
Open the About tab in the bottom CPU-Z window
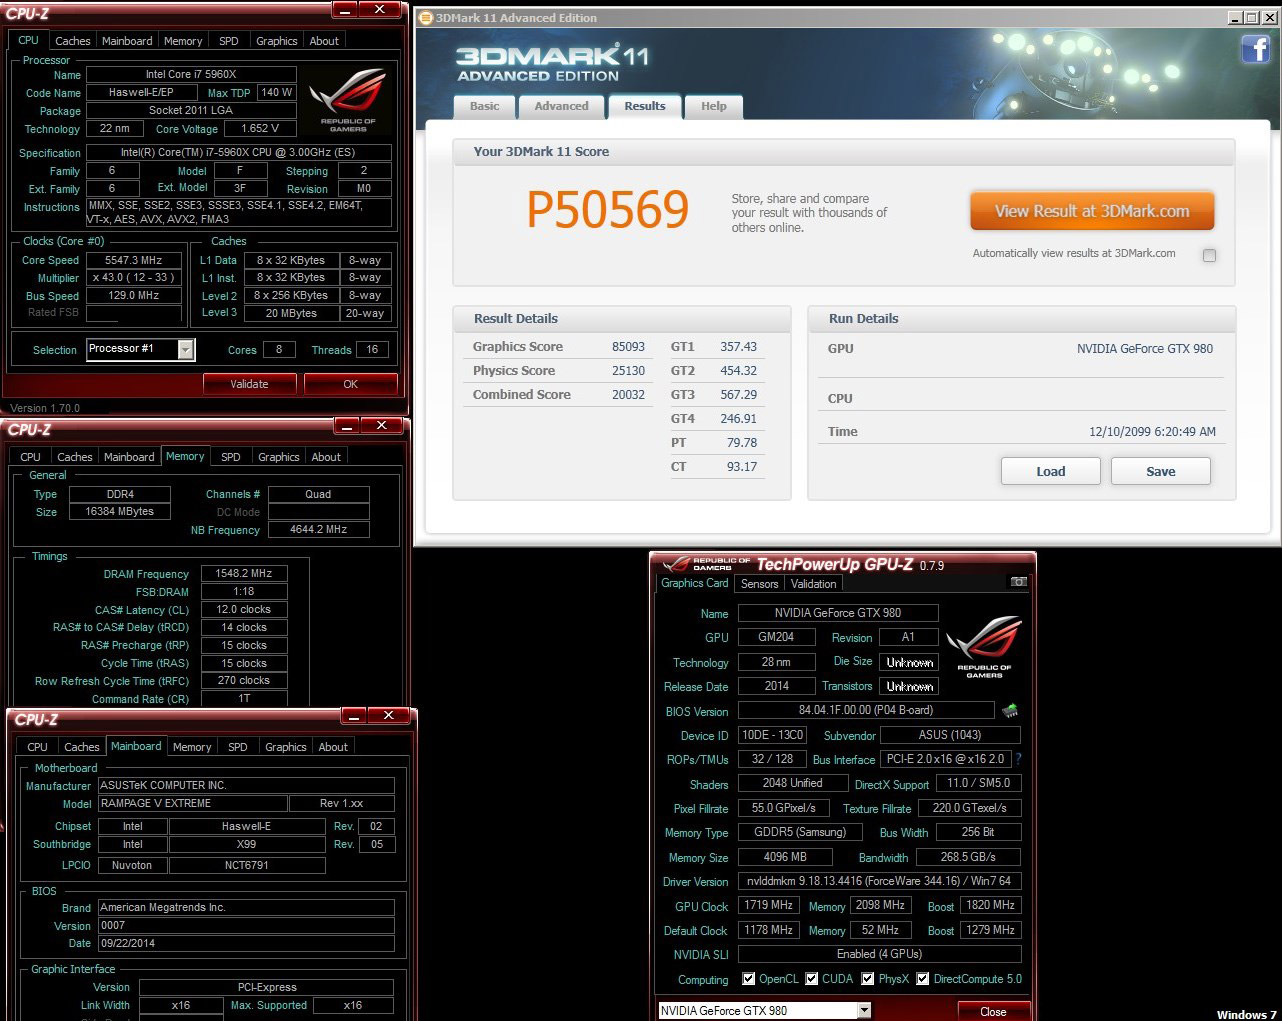(334, 747)
